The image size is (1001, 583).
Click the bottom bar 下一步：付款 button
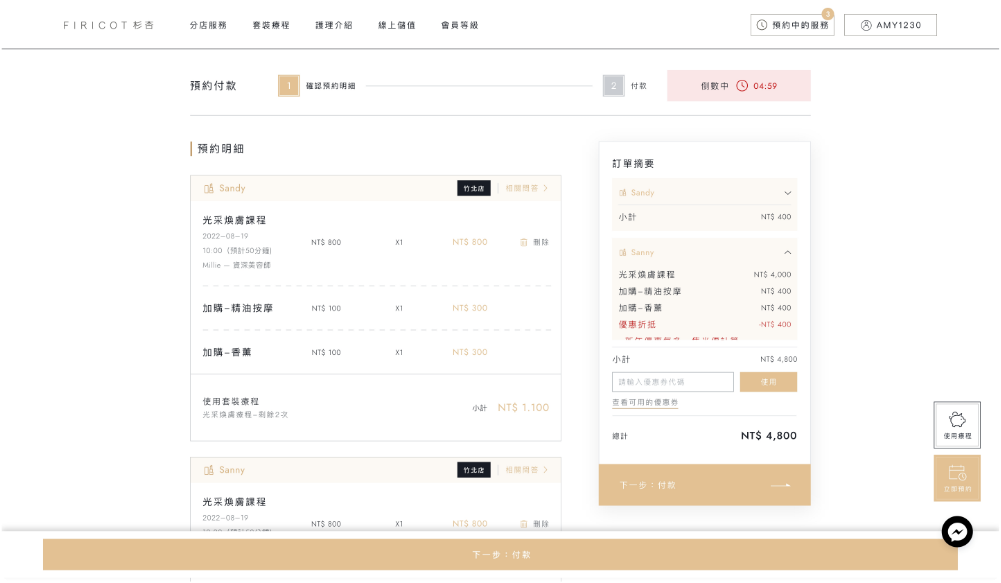pos(500,554)
